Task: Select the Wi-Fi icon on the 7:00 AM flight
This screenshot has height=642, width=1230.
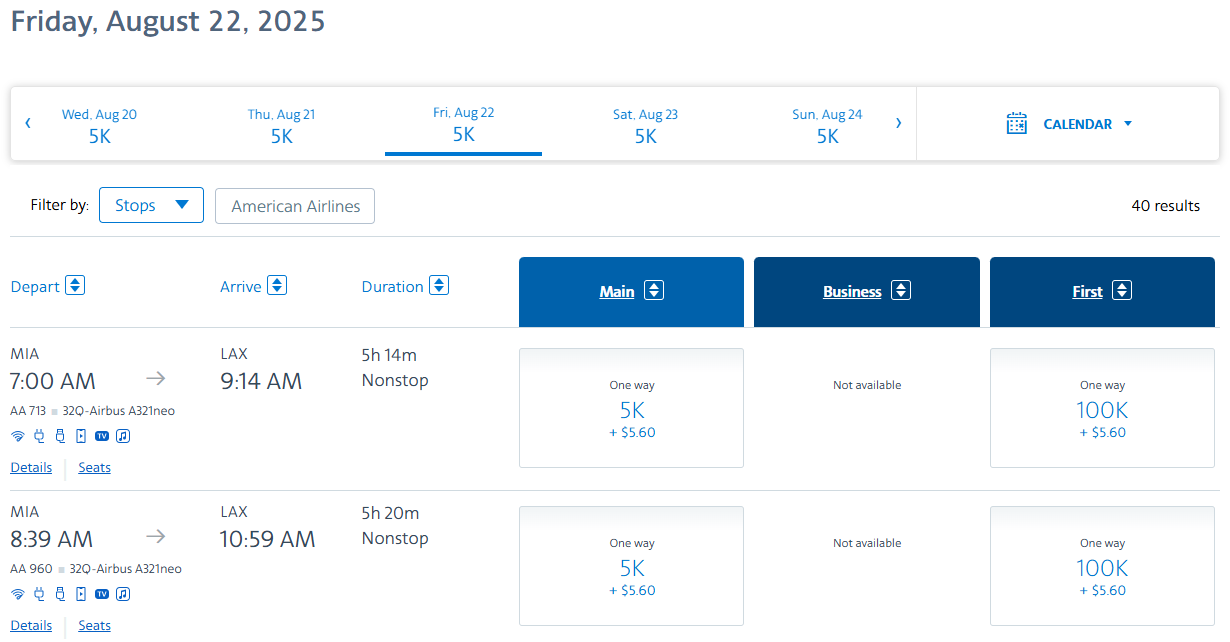Action: point(18,435)
